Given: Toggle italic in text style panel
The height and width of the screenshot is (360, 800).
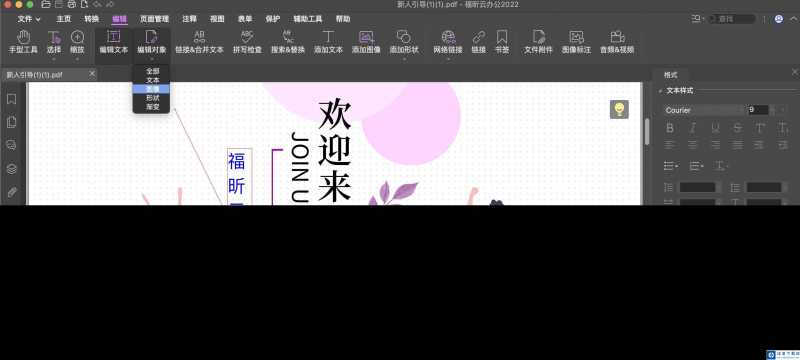Looking at the screenshot, I should coord(692,128).
